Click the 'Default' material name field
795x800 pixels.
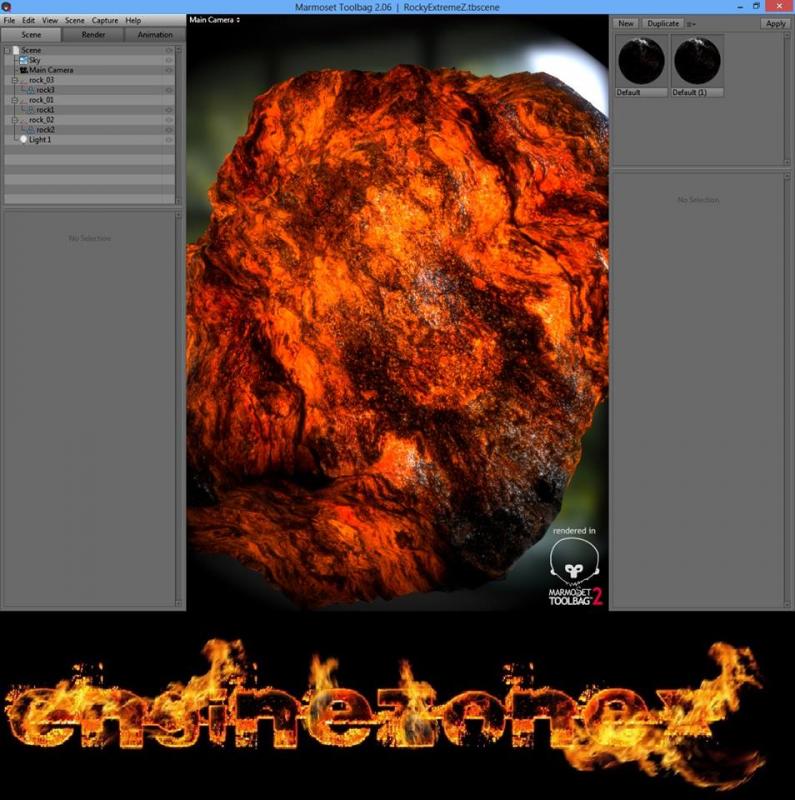tap(641, 92)
